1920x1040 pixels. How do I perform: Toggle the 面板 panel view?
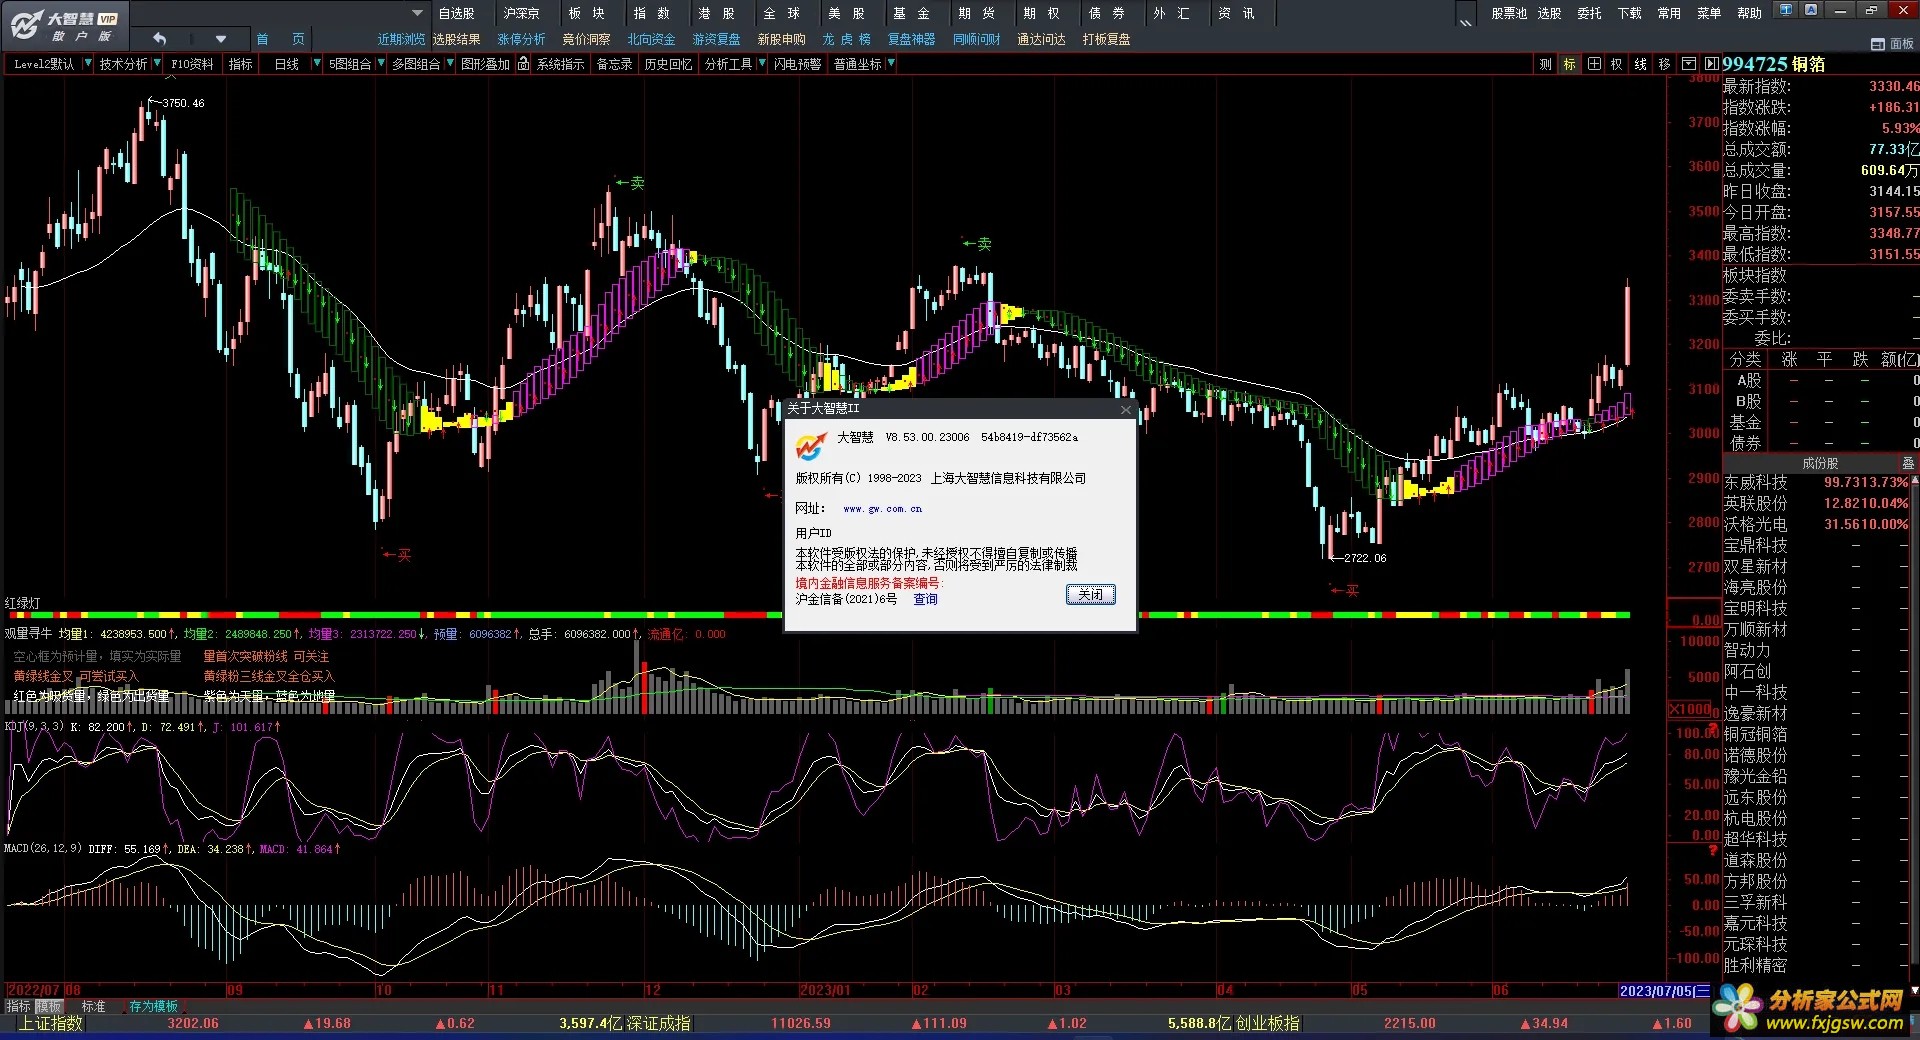(x=1892, y=44)
